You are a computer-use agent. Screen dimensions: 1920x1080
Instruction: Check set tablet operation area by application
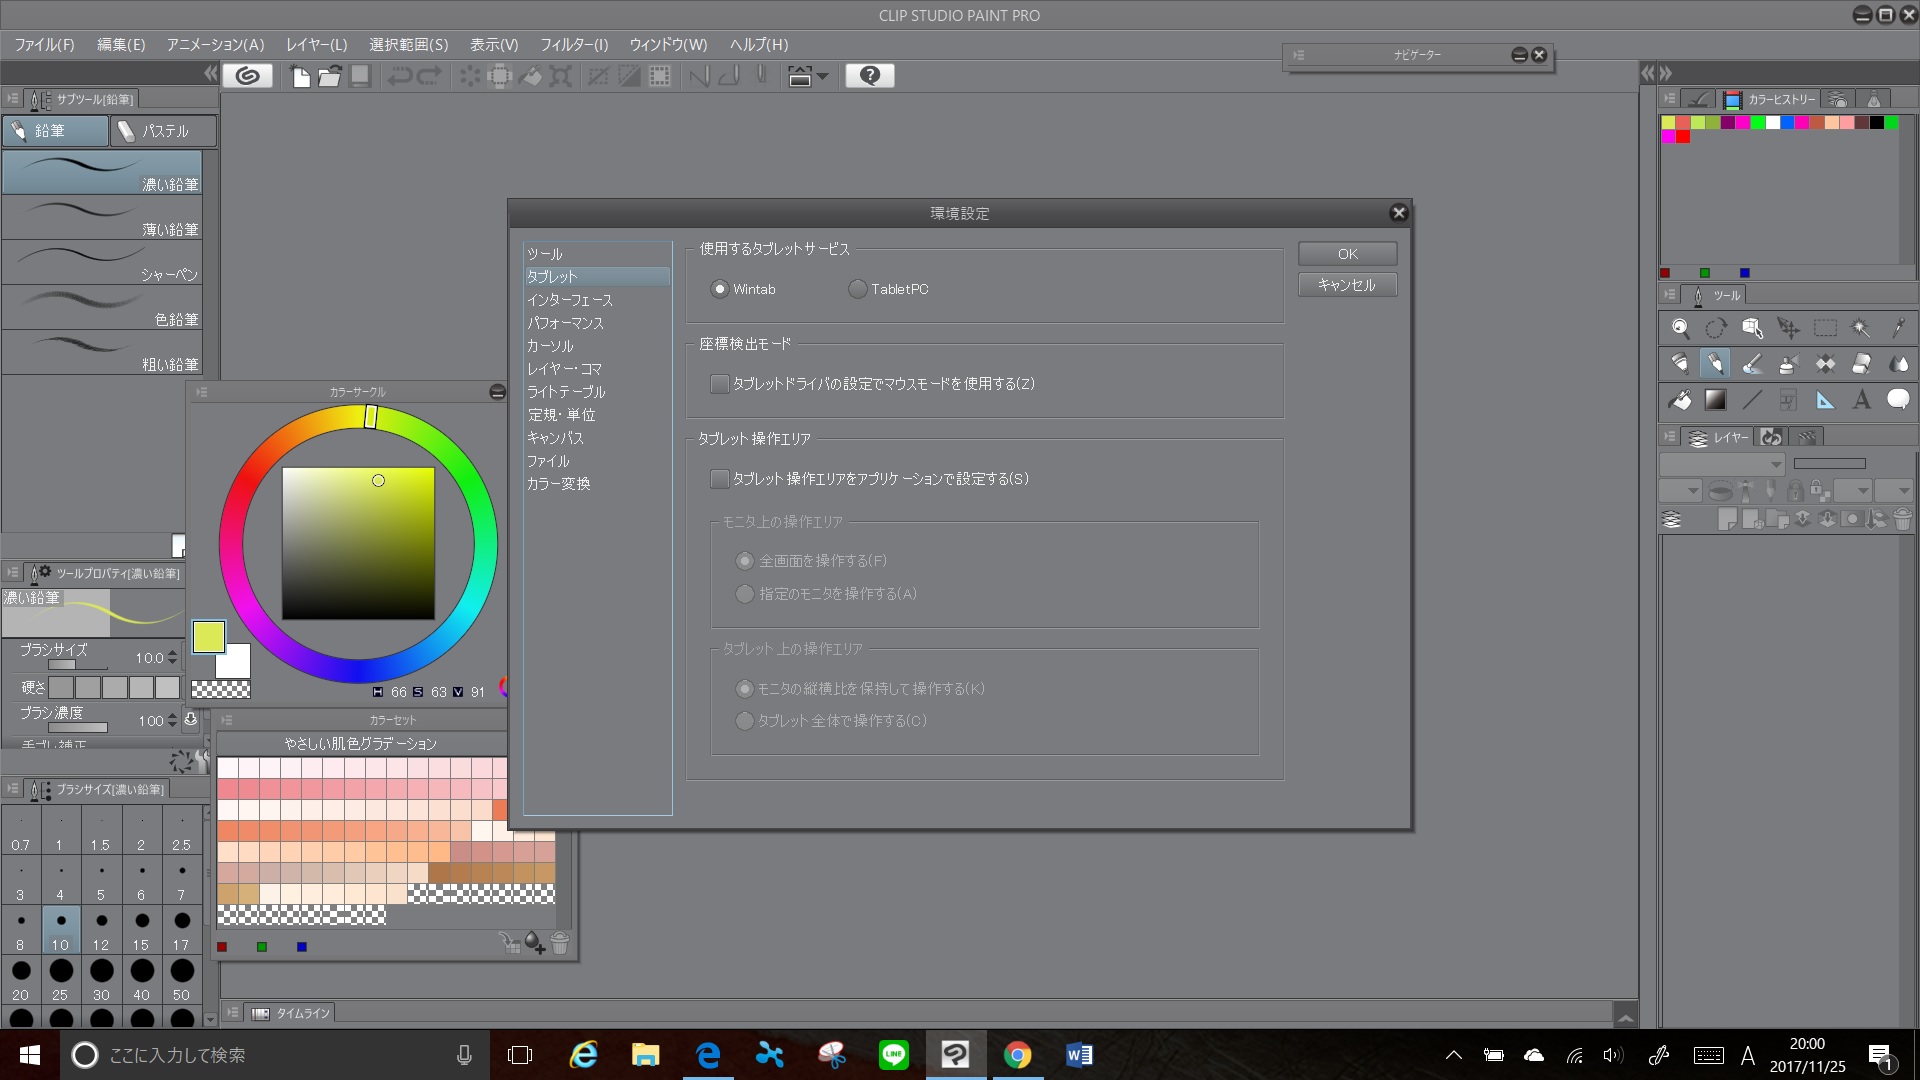(719, 479)
